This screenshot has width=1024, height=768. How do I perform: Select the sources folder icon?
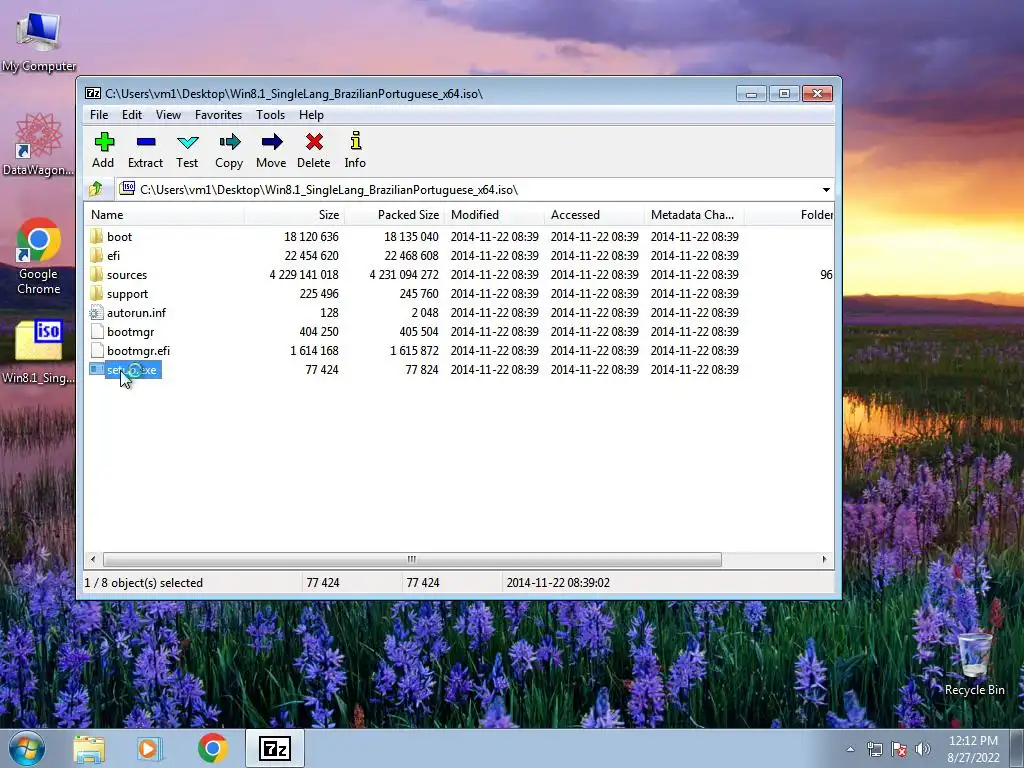[x=97, y=274]
